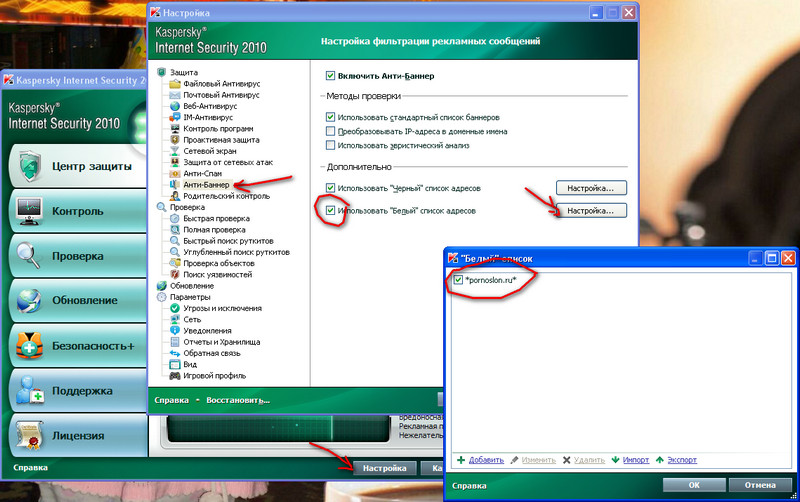Image resolution: width=800 pixels, height=502 pixels.
Task: Enable Преобразовывать IP-адреса в доменные имена
Action: (x=330, y=131)
